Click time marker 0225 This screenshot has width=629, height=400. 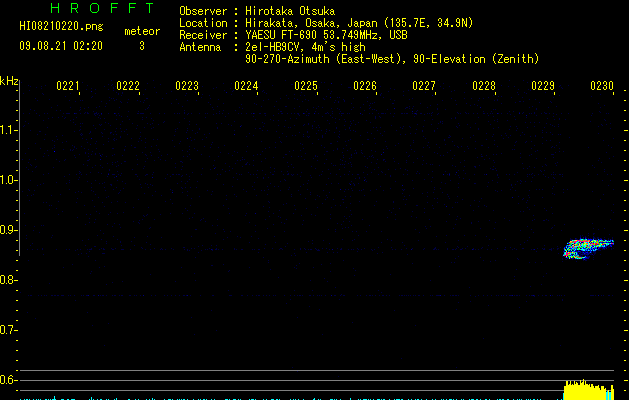click(306, 86)
